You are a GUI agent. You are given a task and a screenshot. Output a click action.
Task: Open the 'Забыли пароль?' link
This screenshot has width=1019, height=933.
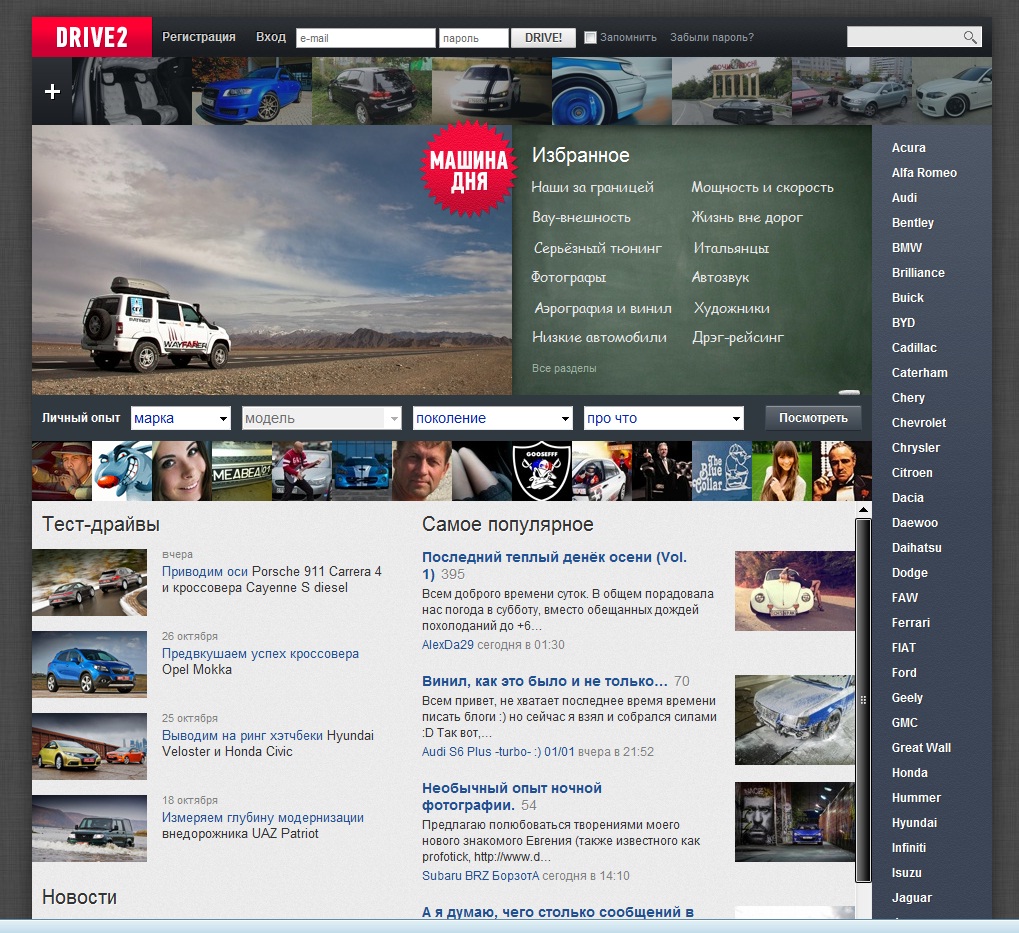[x=711, y=38]
